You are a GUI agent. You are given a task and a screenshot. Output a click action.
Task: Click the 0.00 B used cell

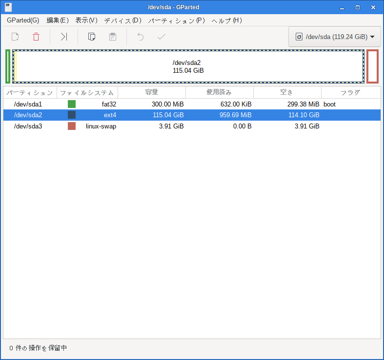tap(242, 126)
